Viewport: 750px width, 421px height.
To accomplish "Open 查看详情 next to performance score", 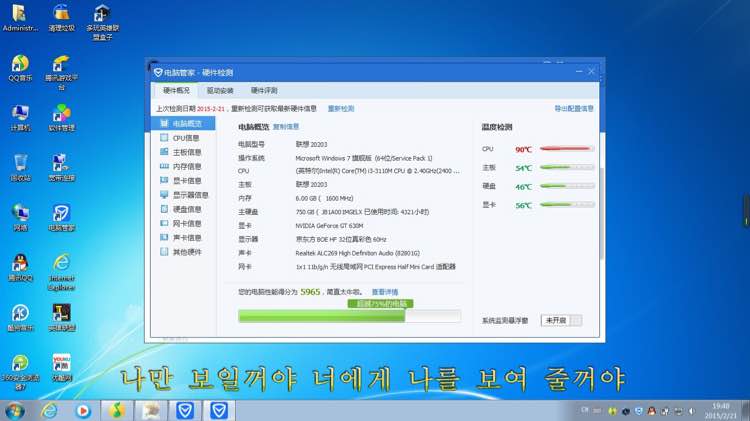I will coord(385,292).
